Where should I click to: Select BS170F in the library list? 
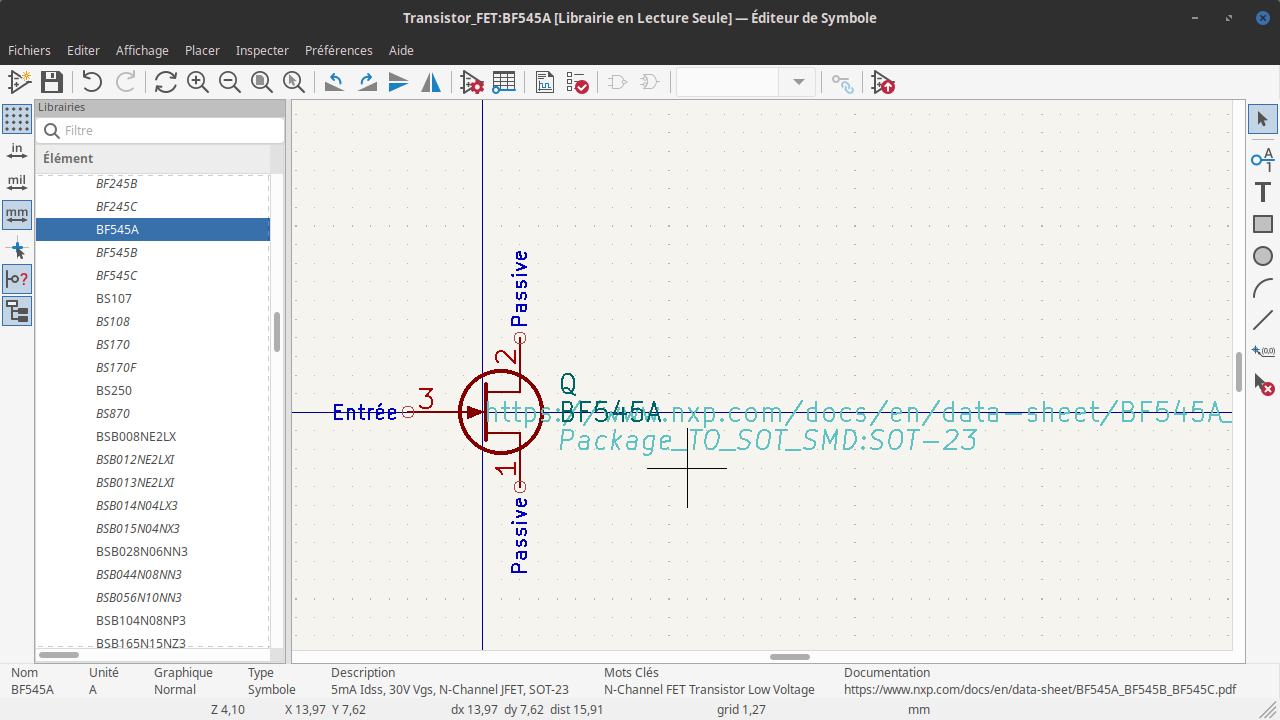[153, 368]
